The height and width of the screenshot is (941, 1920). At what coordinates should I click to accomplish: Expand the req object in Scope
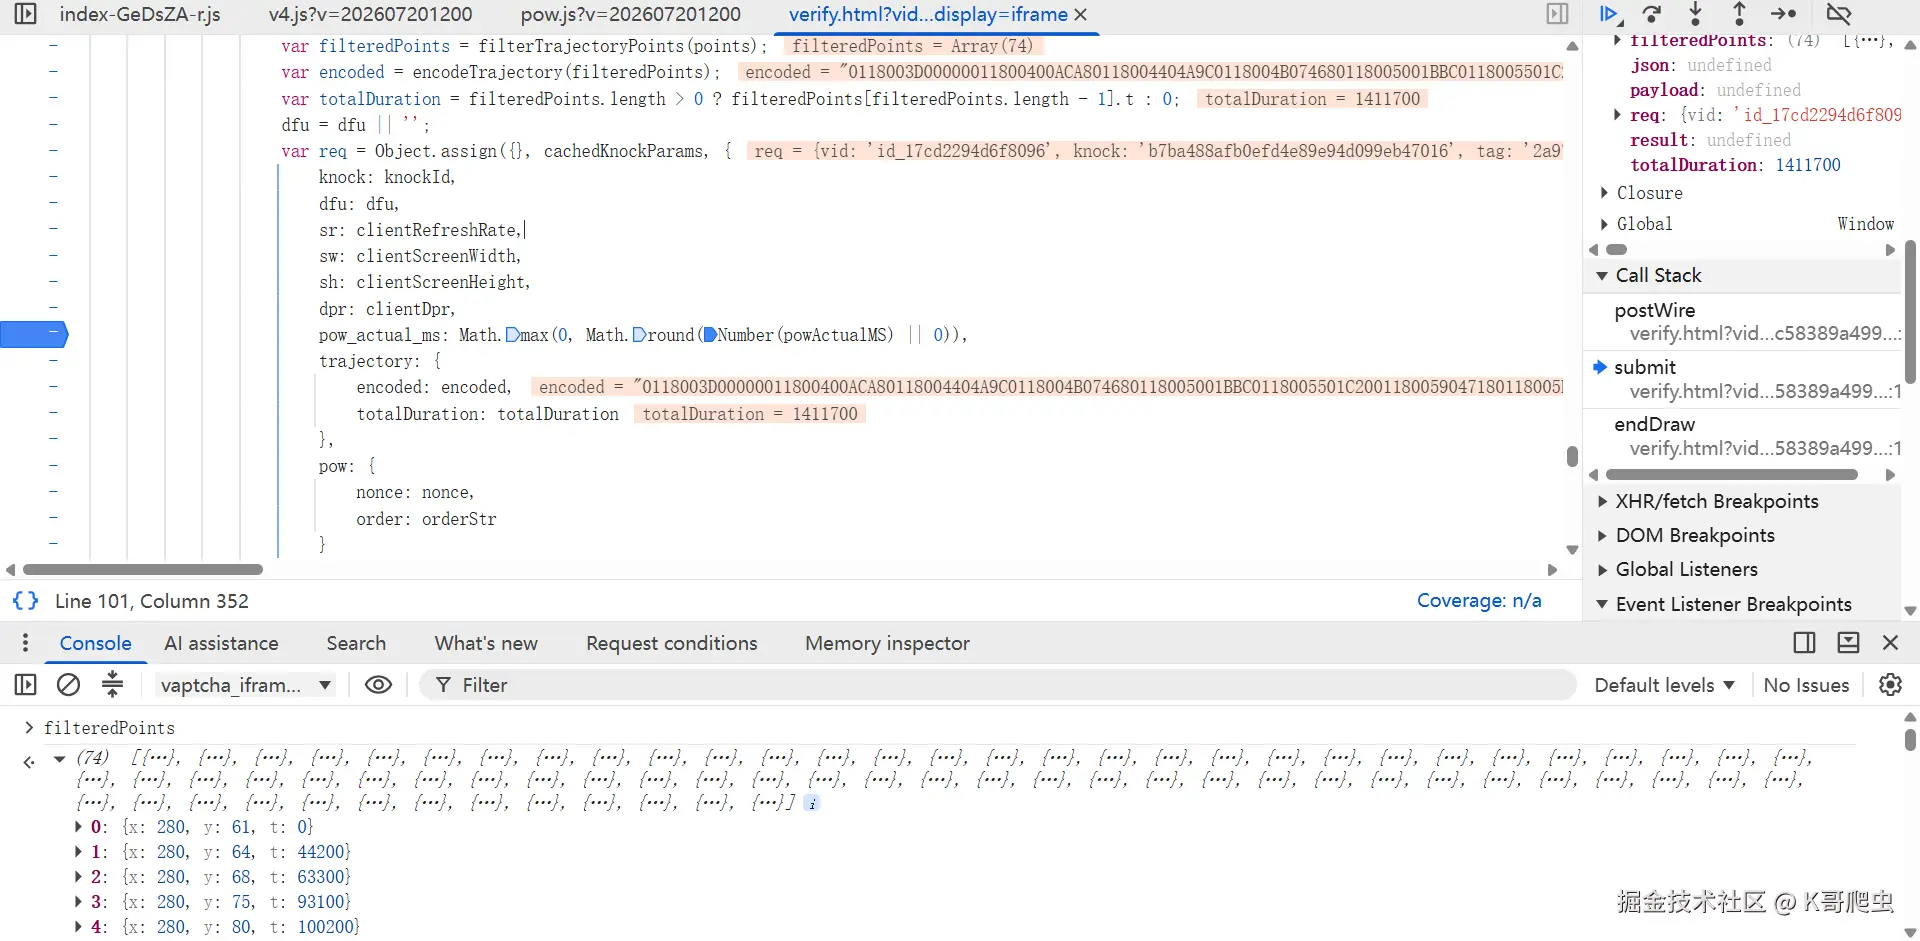pos(1618,115)
